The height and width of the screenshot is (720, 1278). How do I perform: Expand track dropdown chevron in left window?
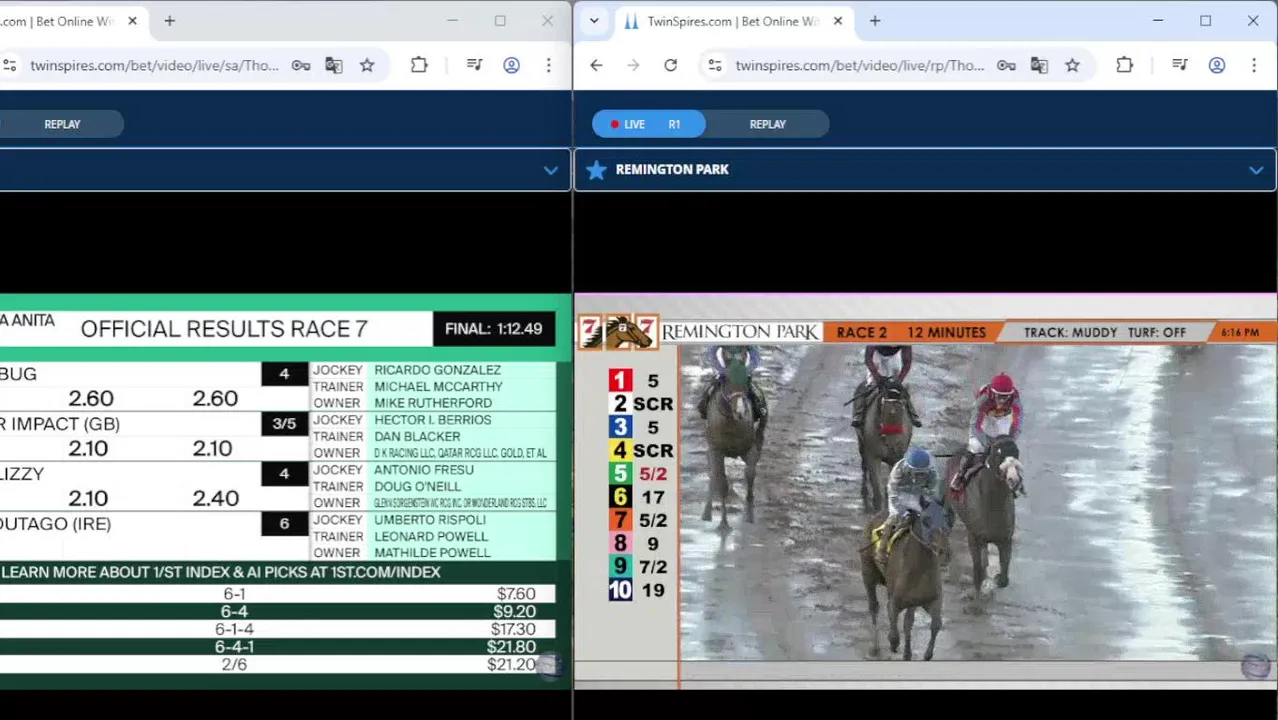[550, 170]
